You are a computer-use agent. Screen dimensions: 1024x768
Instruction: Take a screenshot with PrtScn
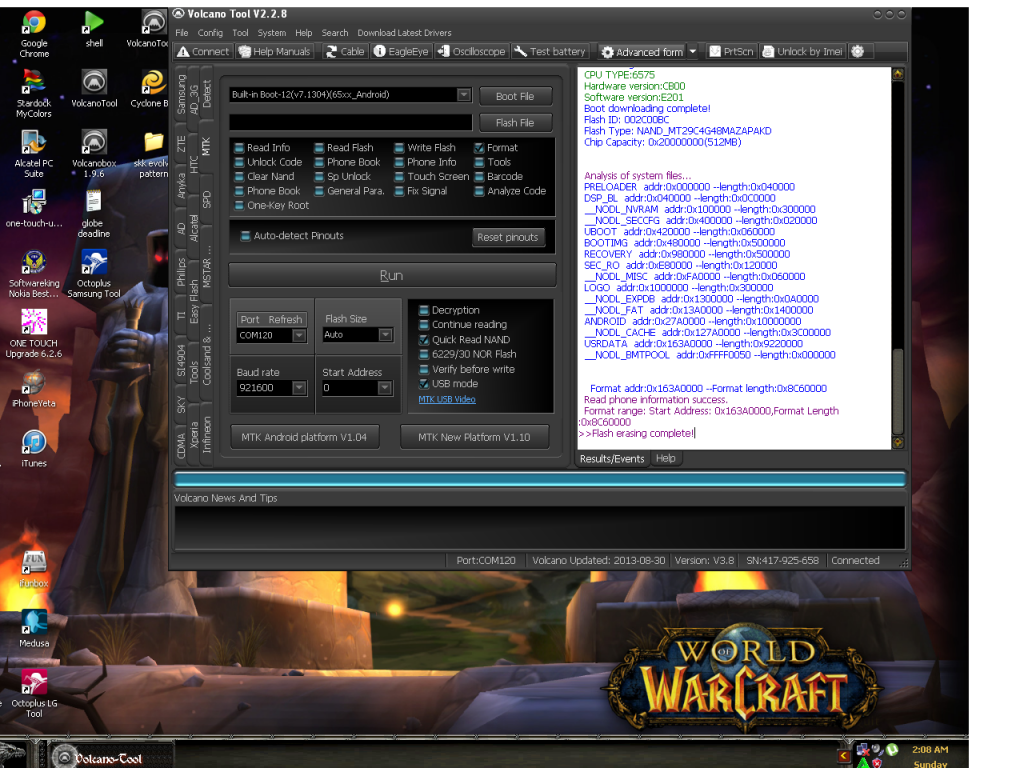(731, 52)
